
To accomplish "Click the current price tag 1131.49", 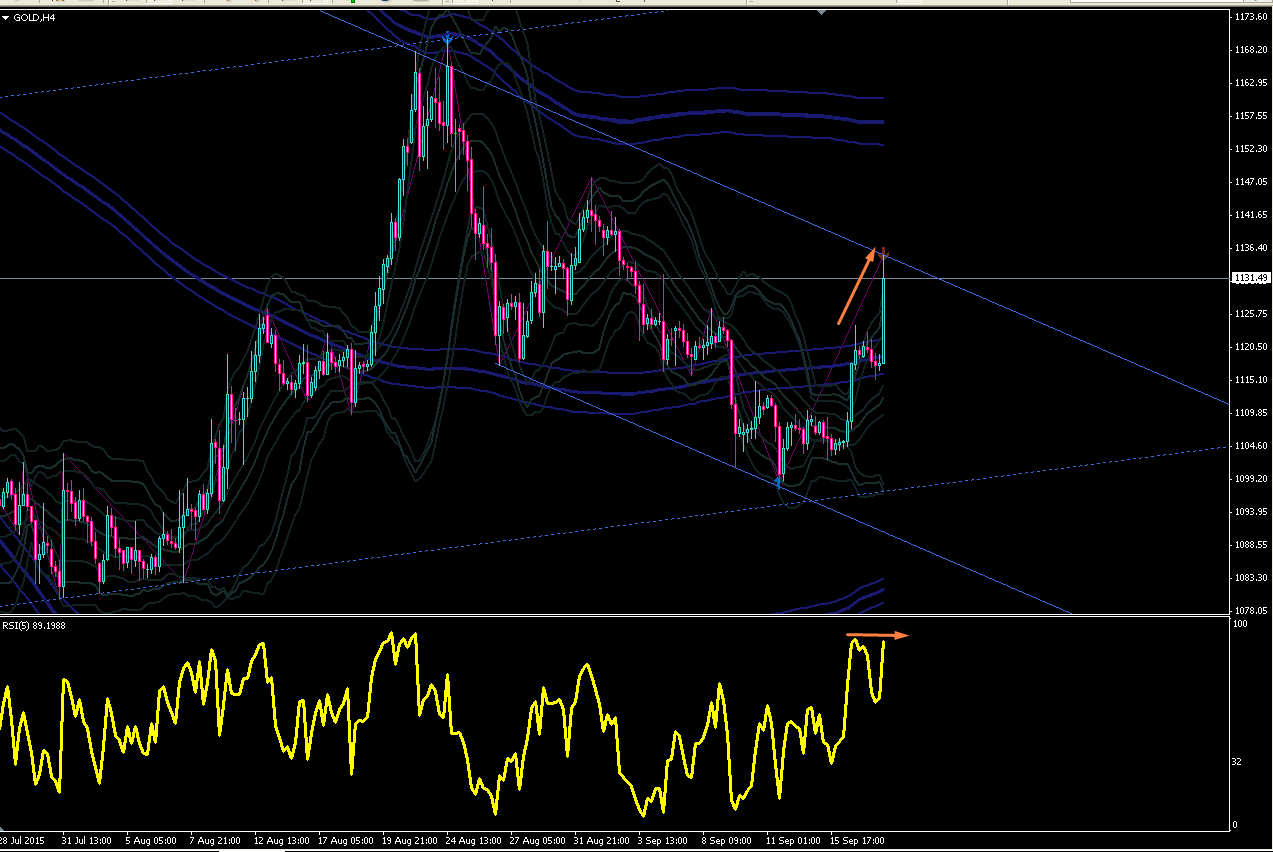I will 1251,278.
